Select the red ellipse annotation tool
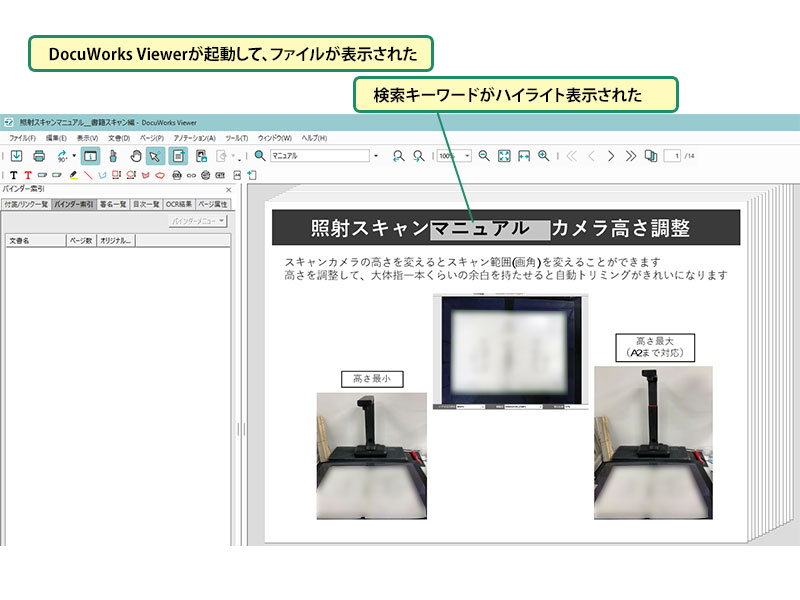 (x=131, y=175)
